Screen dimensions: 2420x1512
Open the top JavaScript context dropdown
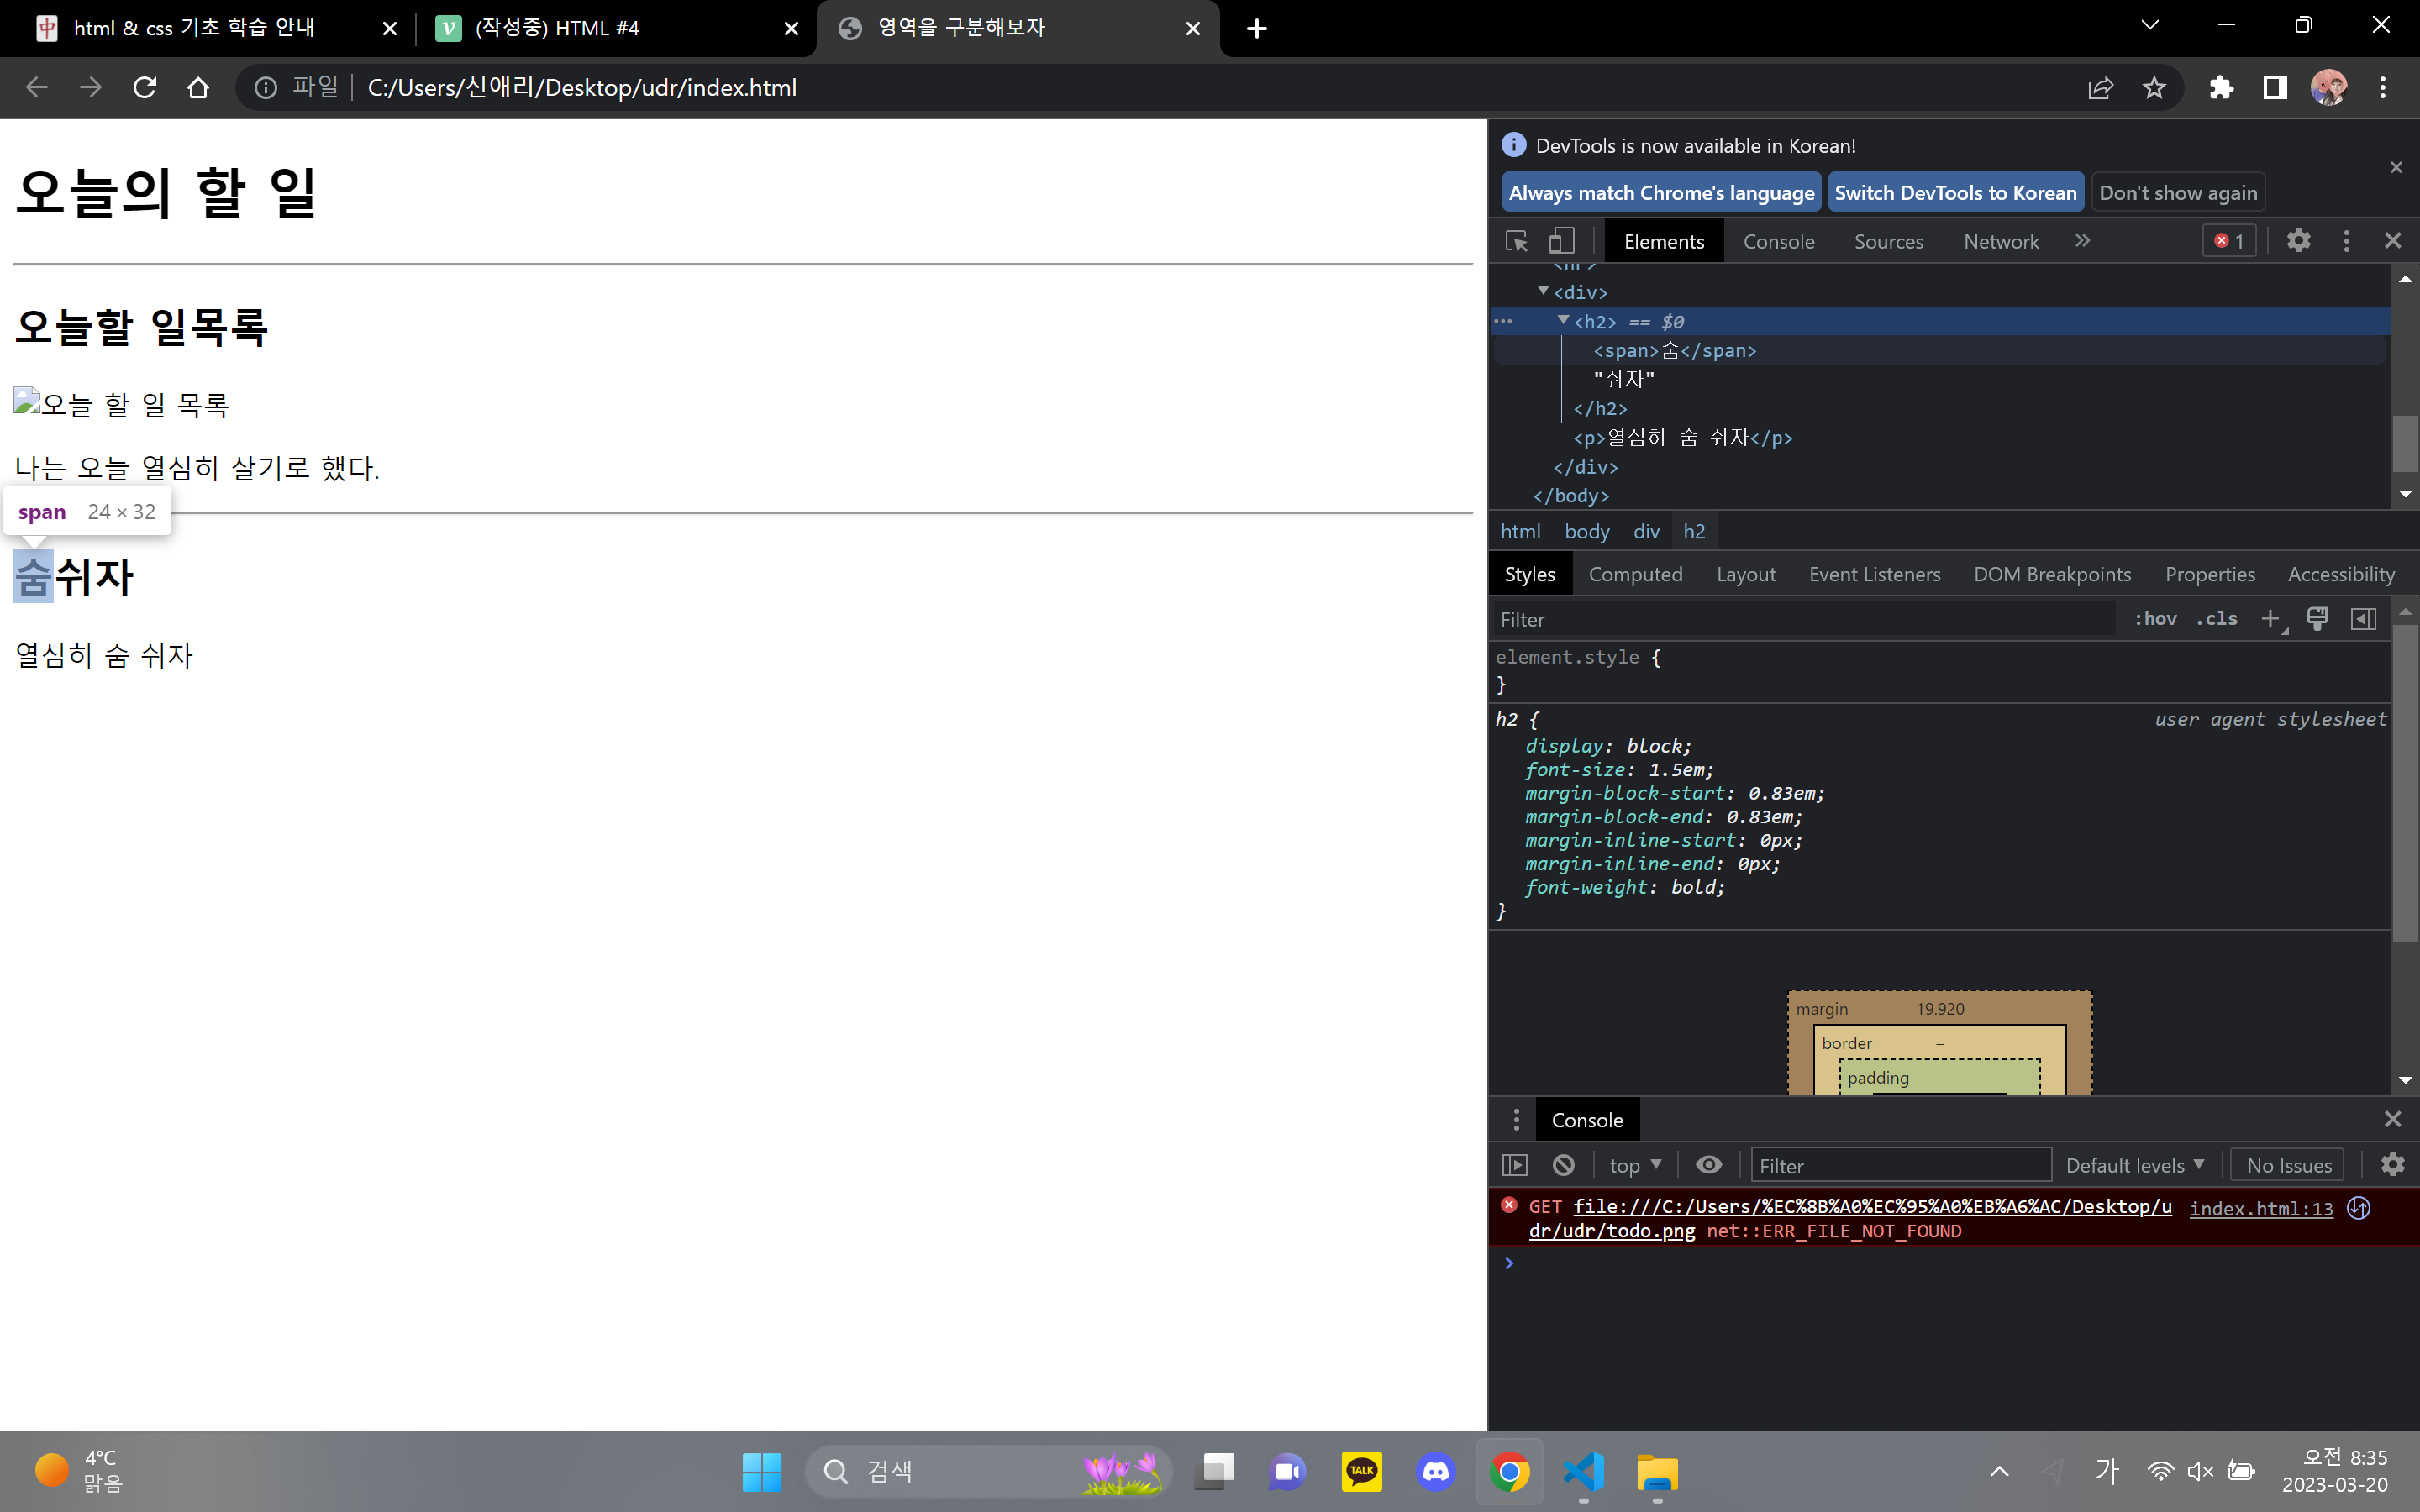pos(1634,1165)
